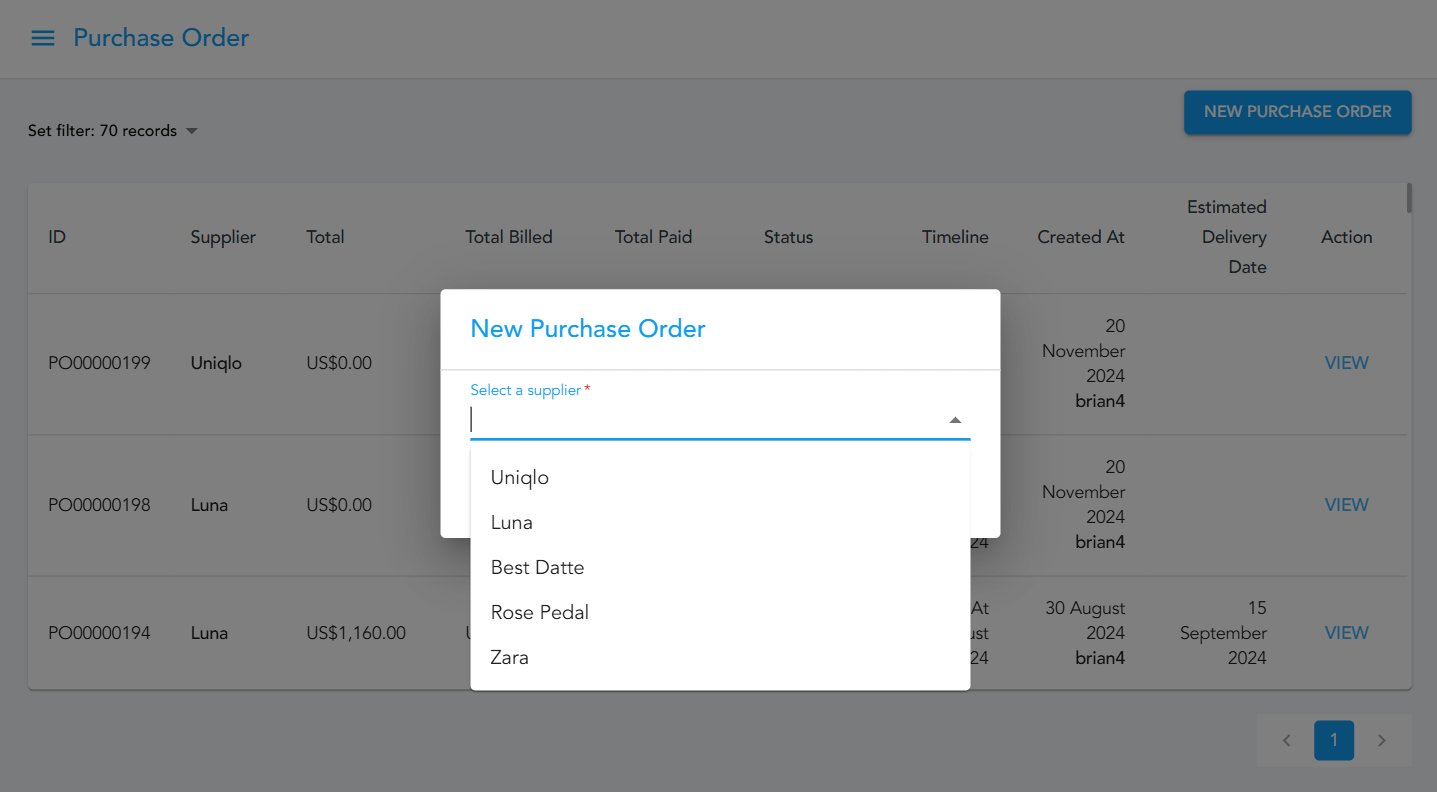View purchase order PO00000194
Image resolution: width=1437 pixels, height=792 pixels.
coord(1346,633)
